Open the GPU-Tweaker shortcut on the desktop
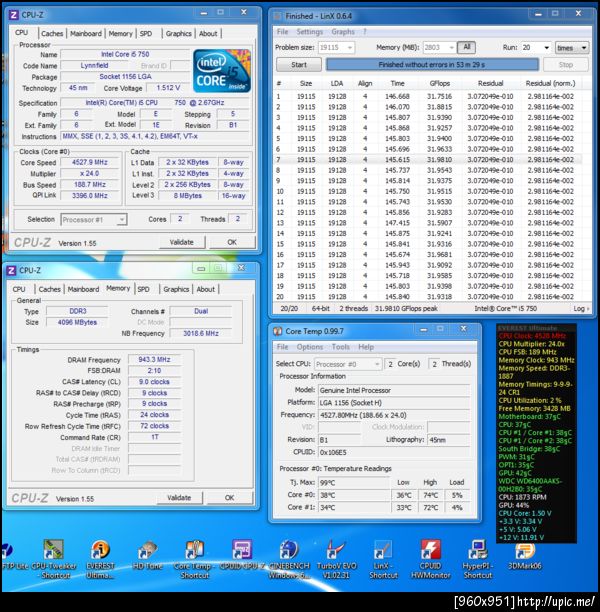Image resolution: width=600 pixels, height=612 pixels. coord(54,559)
